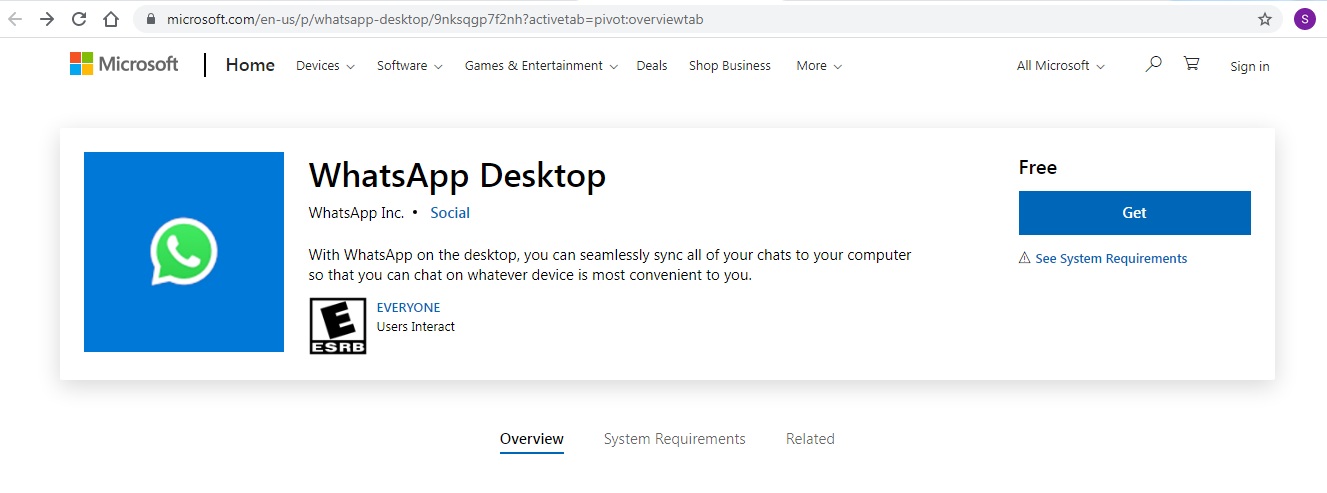
Task: Open See System Requirements link
Action: coord(1111,259)
